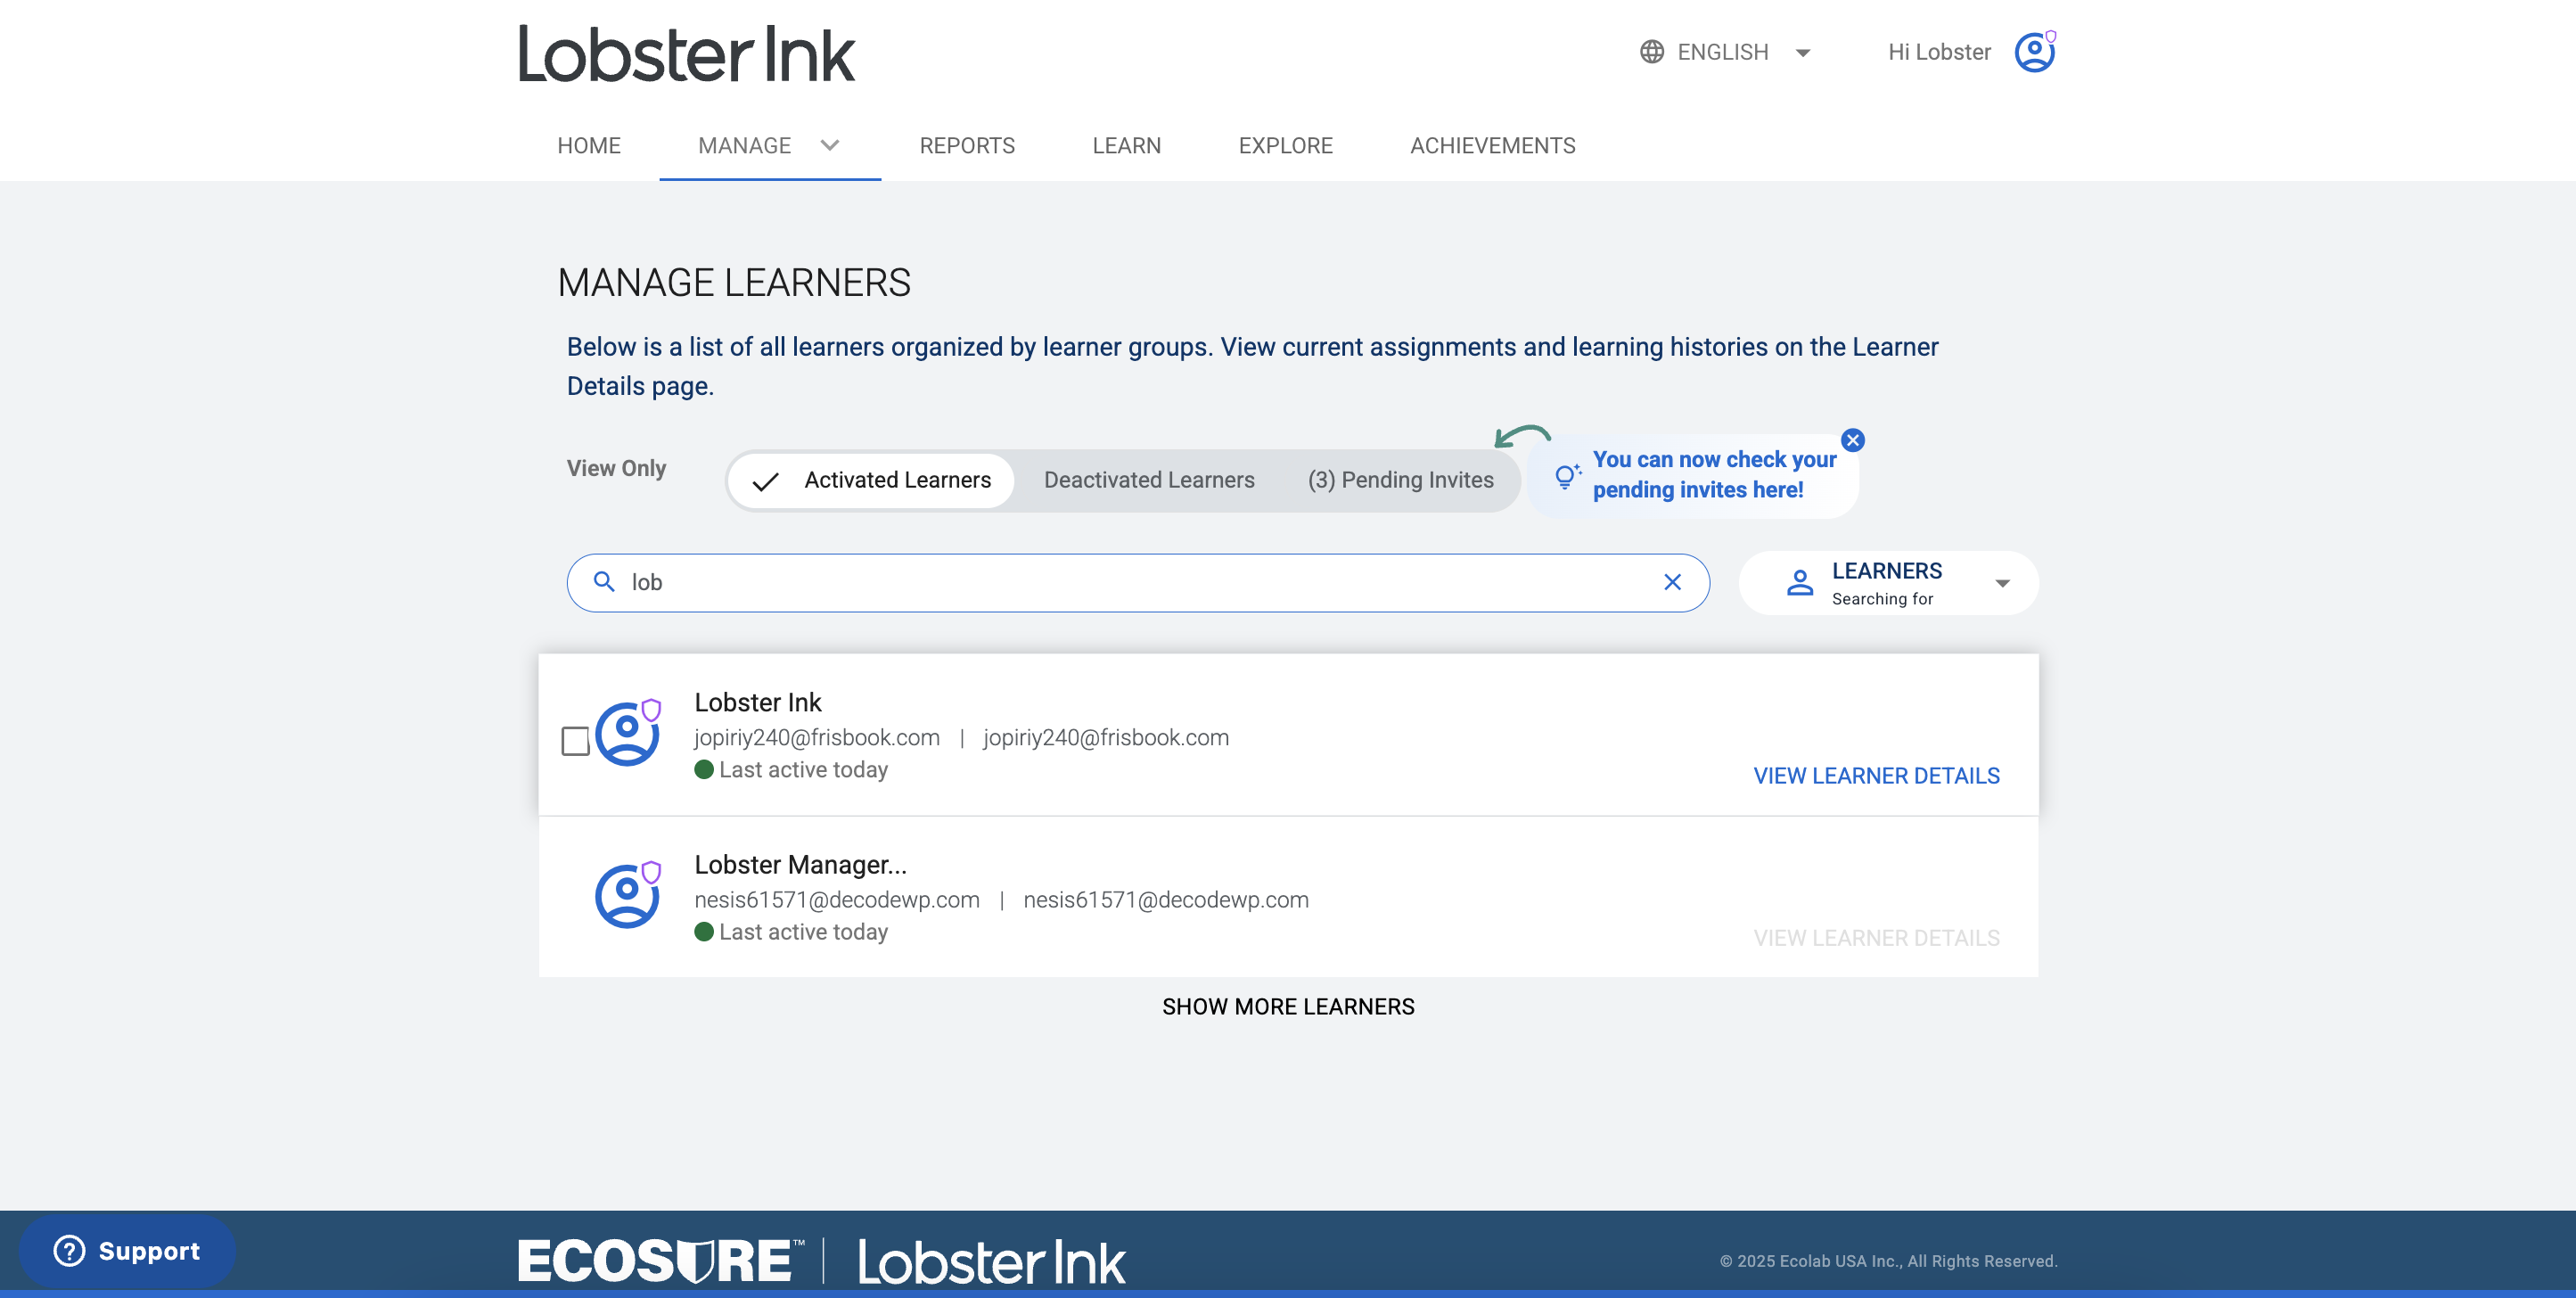The width and height of the screenshot is (2576, 1298).
Task: Click the search magnifier icon
Action: point(606,582)
